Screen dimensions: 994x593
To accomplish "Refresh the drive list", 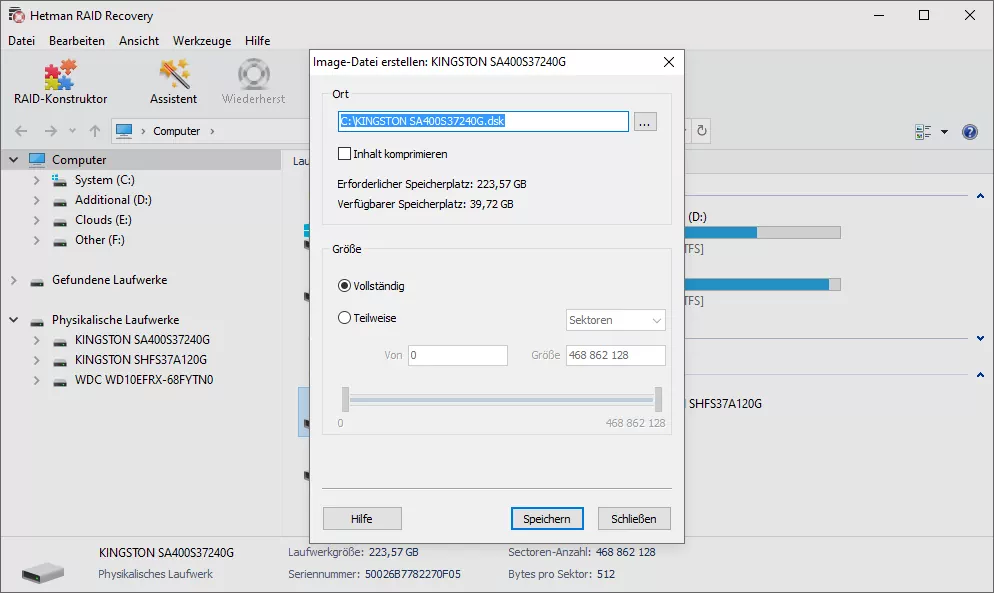I will 702,131.
